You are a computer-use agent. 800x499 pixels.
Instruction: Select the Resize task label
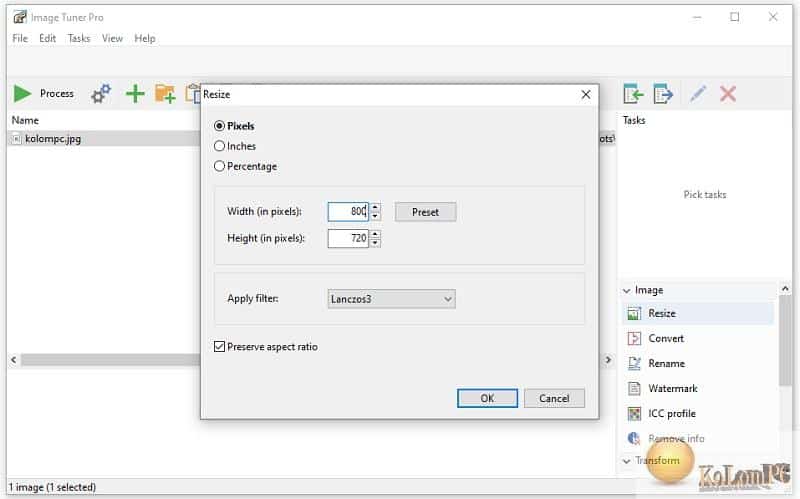[662, 313]
